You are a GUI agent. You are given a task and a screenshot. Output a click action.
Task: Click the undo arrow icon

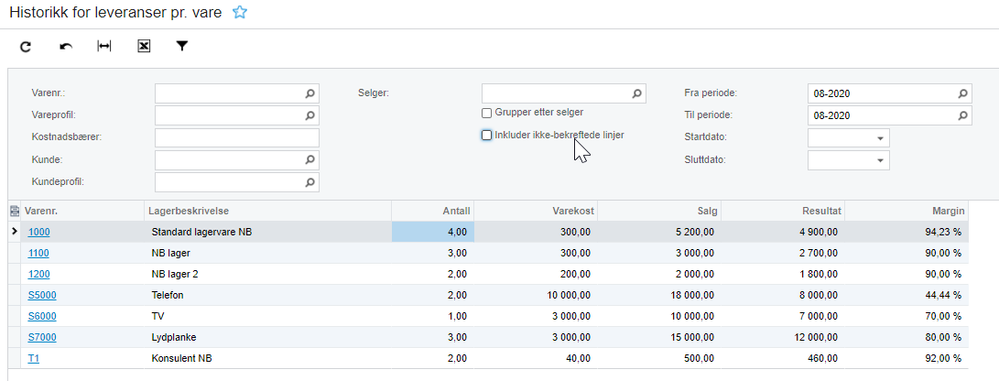coord(66,47)
